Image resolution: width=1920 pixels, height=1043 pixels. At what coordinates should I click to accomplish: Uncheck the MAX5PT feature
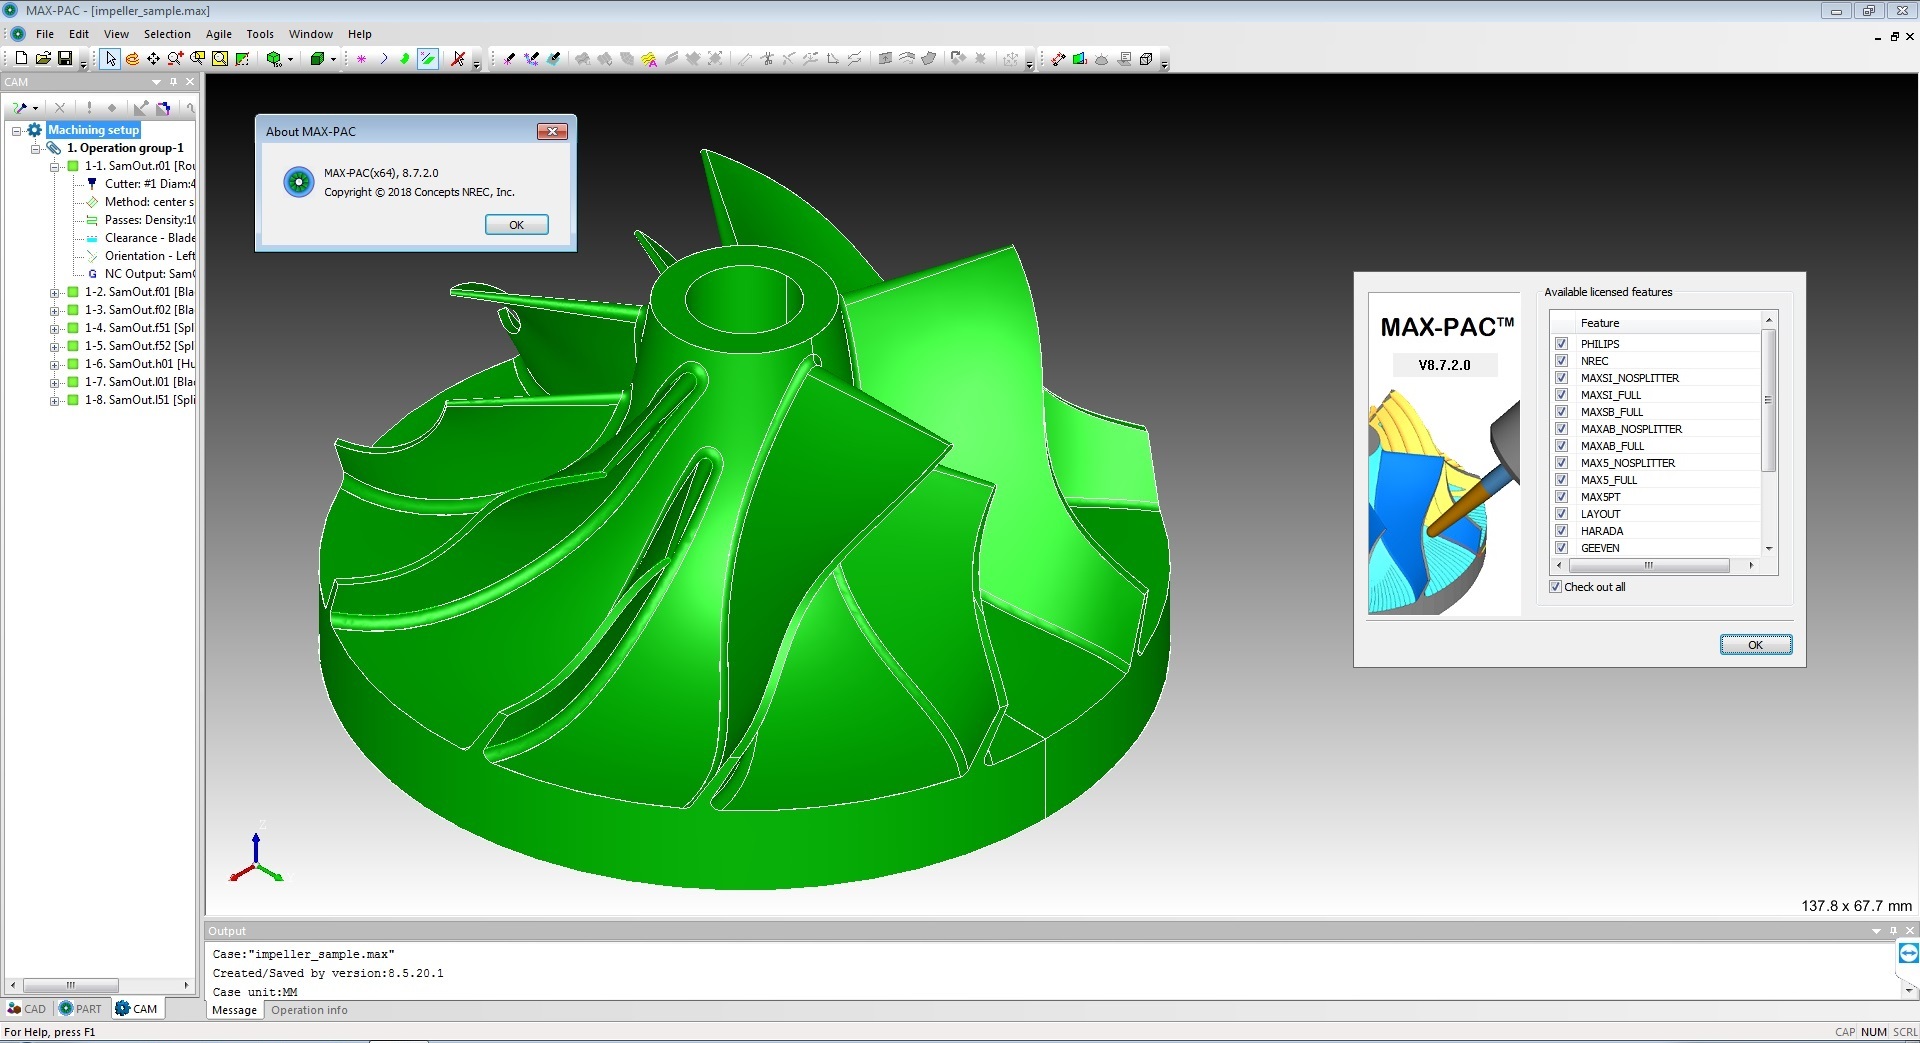1561,497
